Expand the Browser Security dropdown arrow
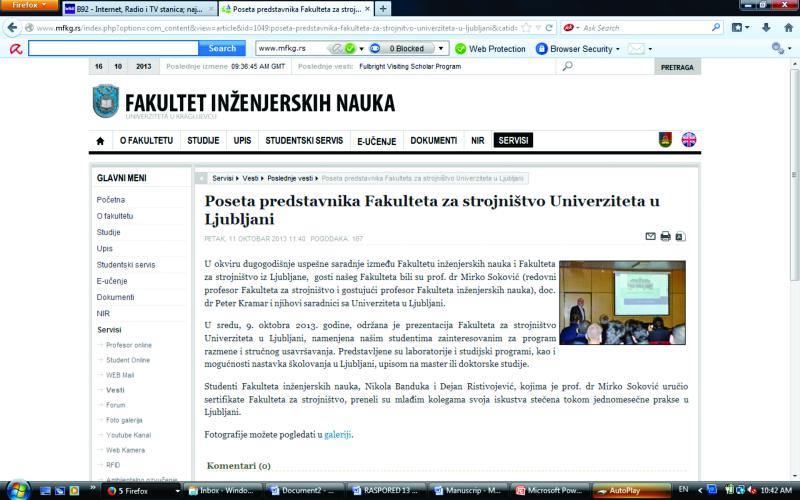 coord(618,49)
